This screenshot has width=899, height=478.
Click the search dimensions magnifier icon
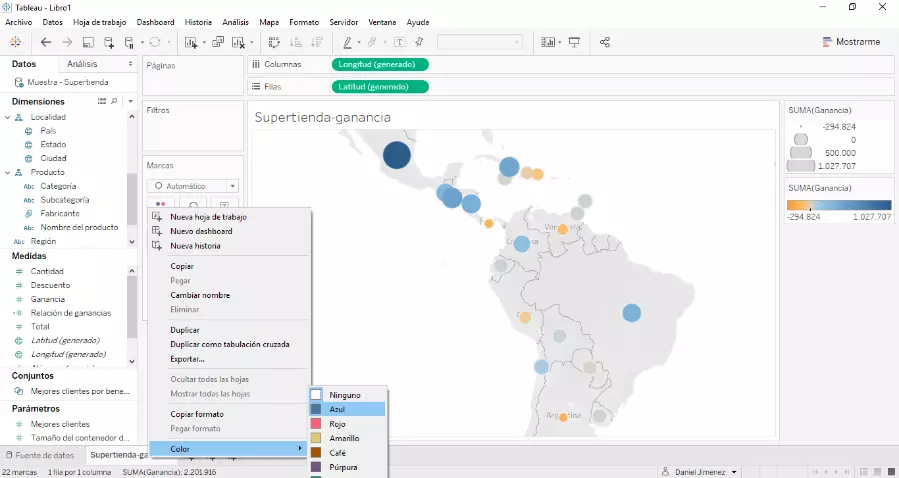115,101
